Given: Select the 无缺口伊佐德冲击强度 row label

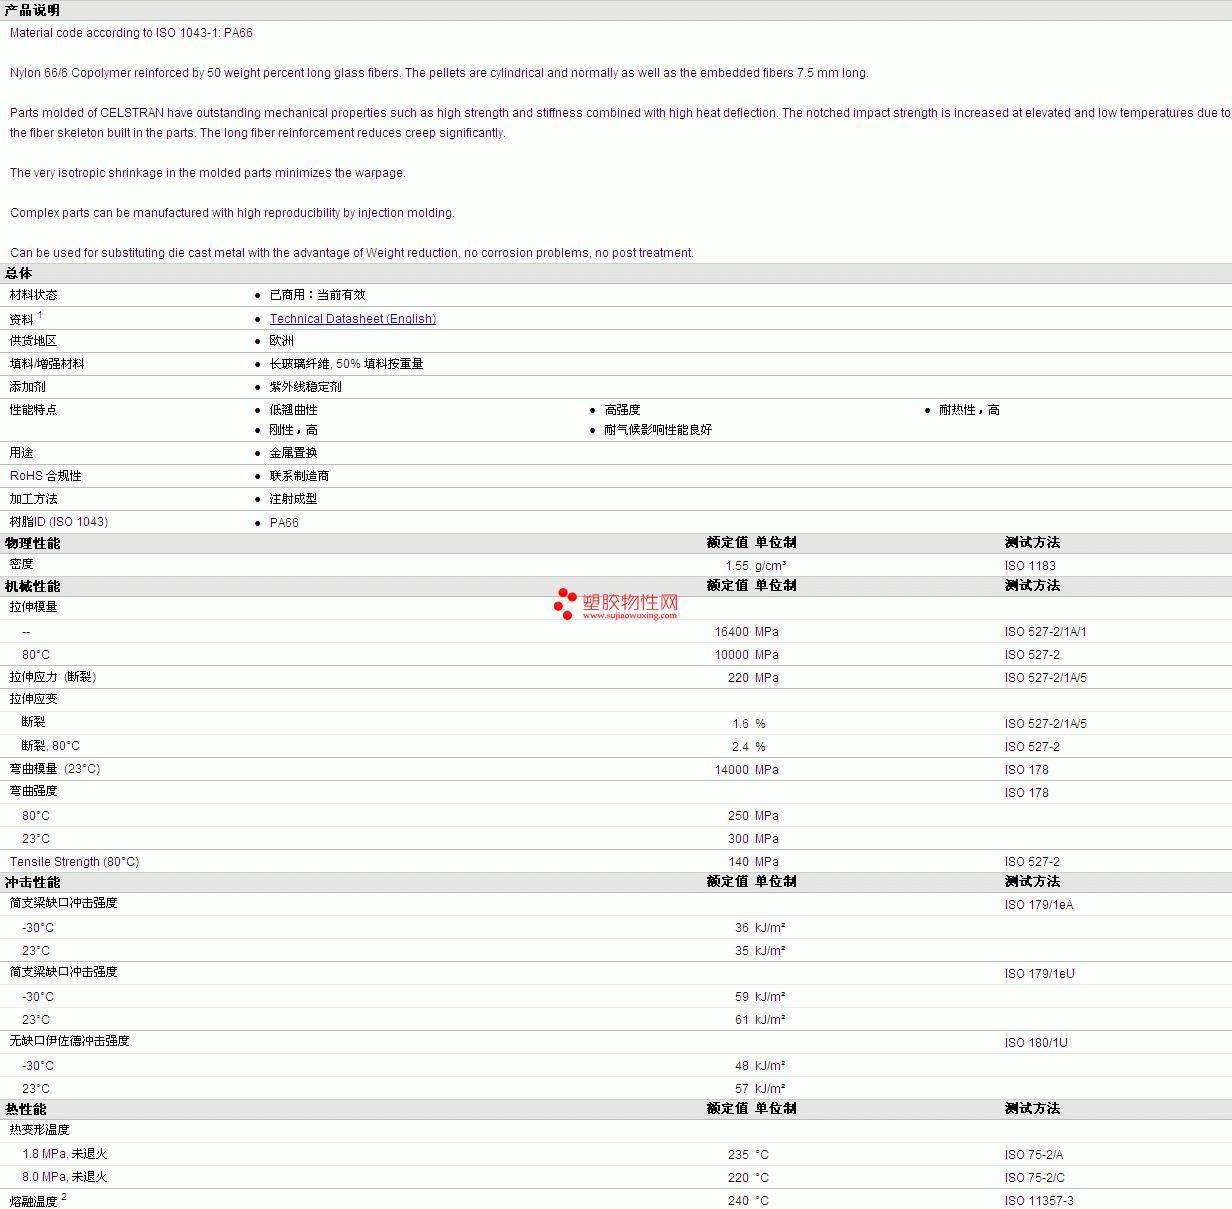Looking at the screenshot, I should pyautogui.click(x=70, y=1041).
